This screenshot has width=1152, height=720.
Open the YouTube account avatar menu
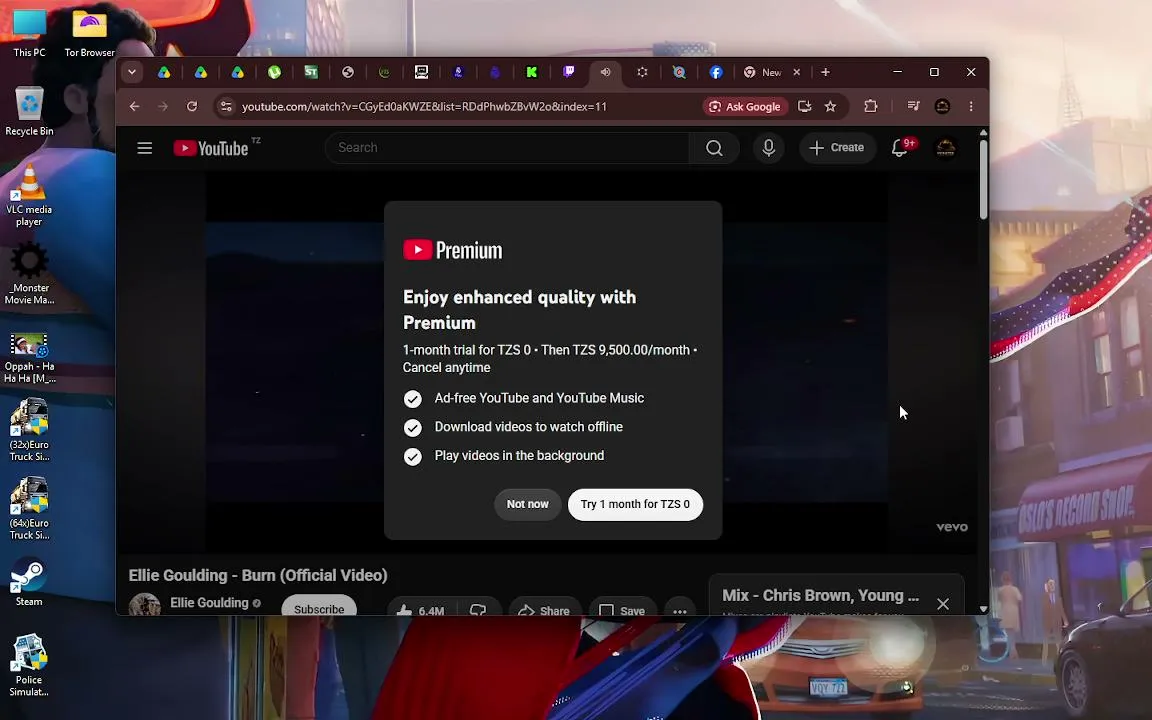point(946,148)
